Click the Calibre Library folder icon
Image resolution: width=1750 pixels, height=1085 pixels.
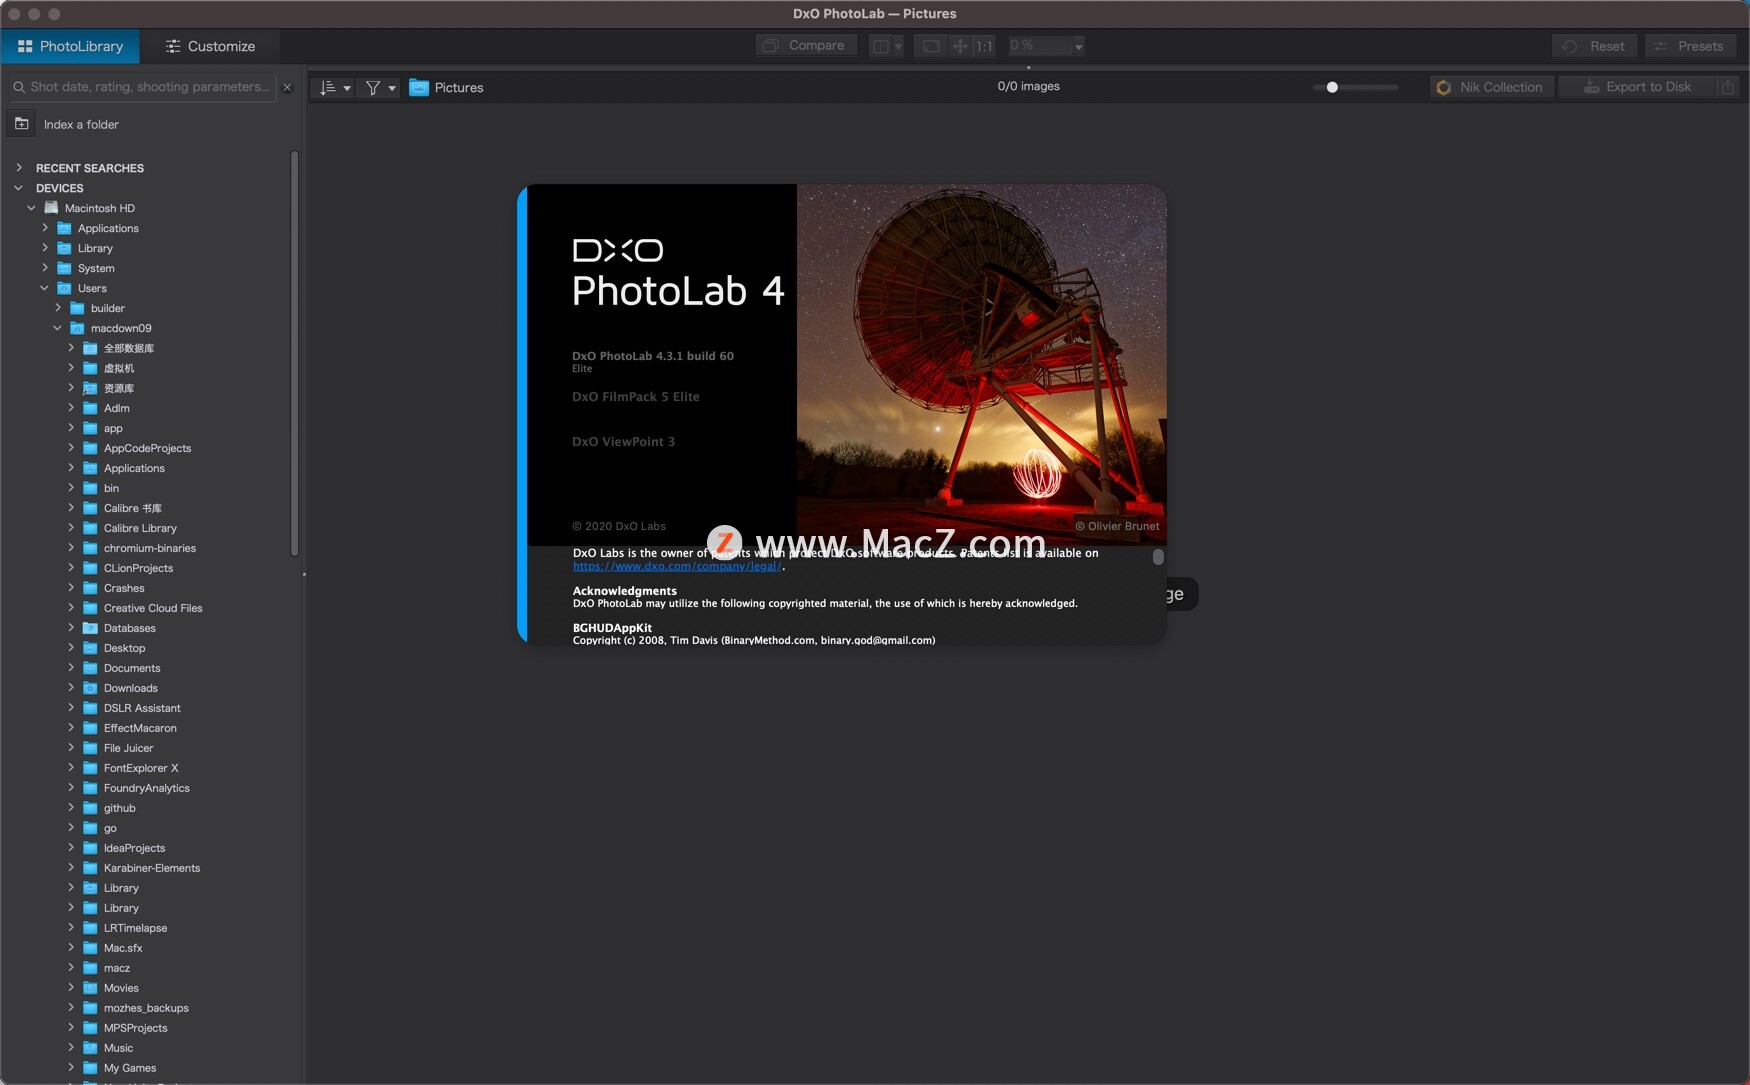click(90, 528)
